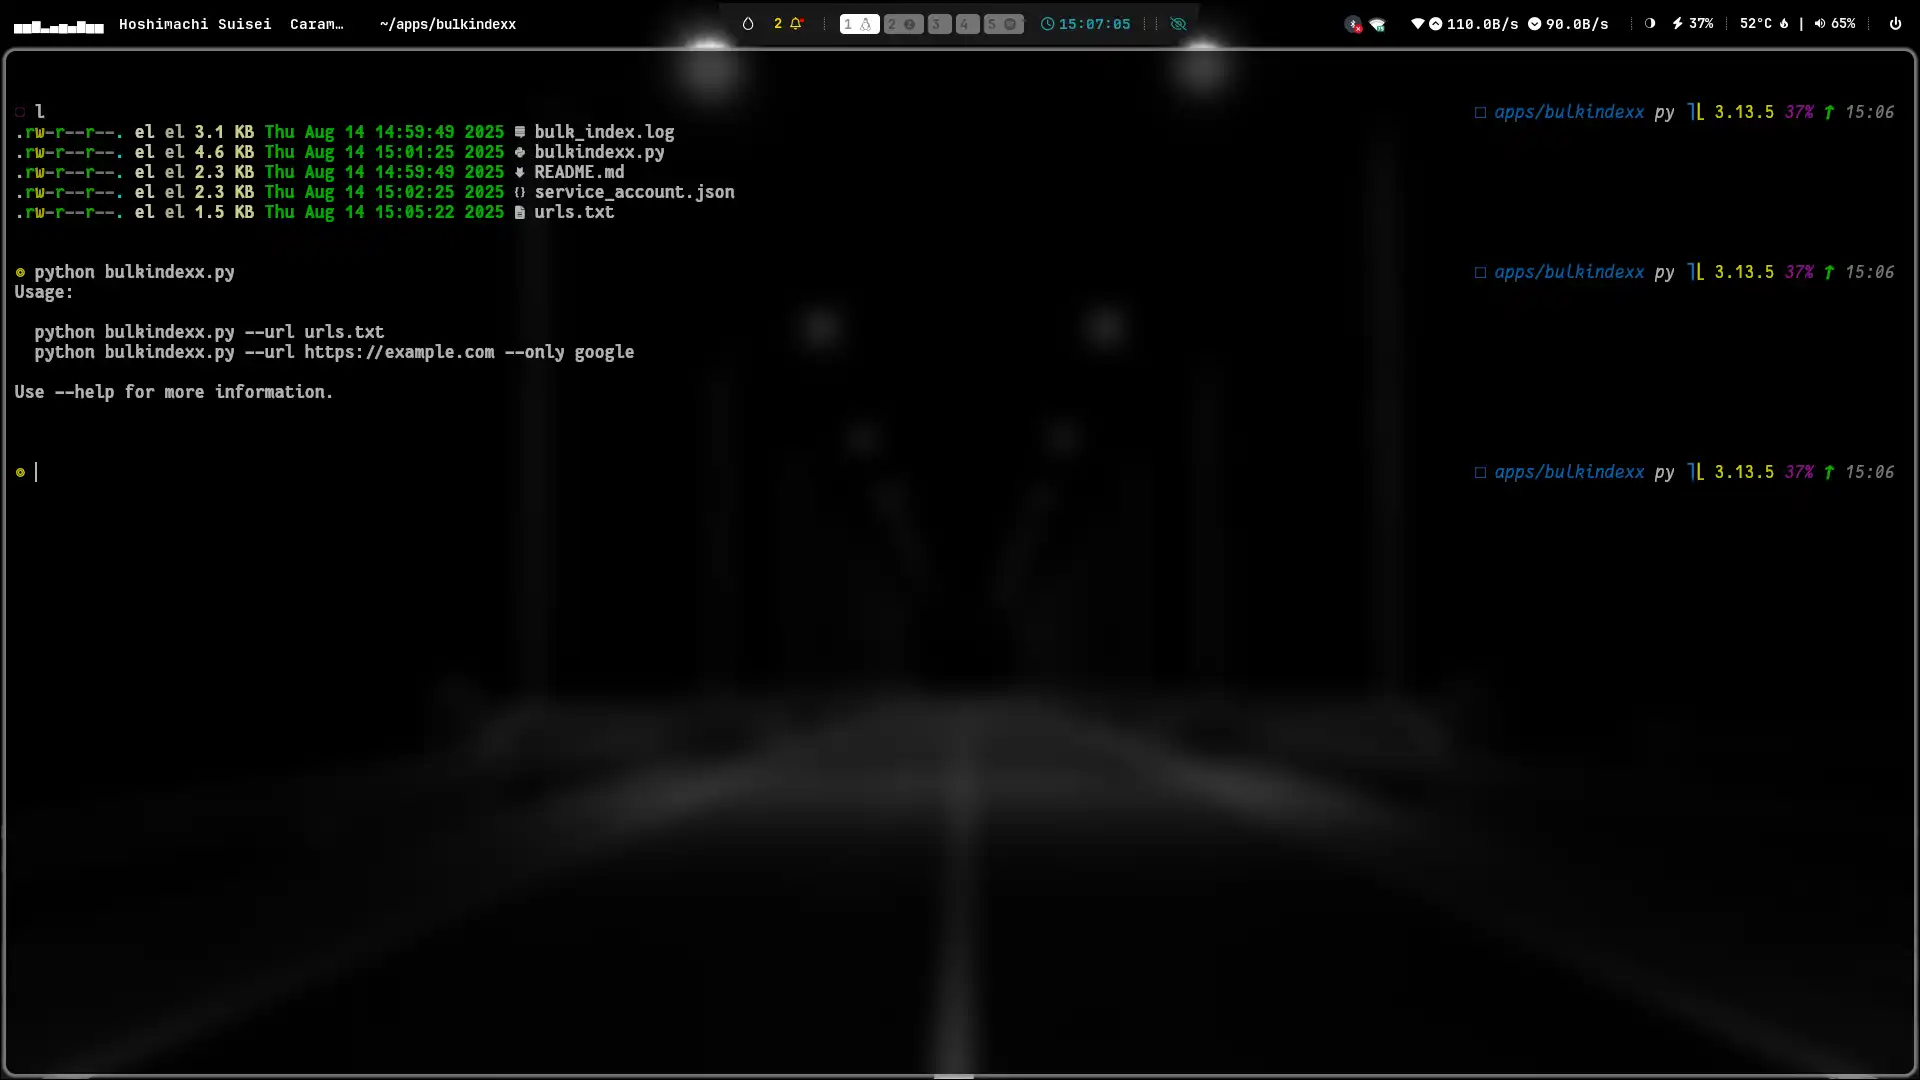Click the battery bolt 37% indicator
The width and height of the screenshot is (1920, 1080).
coord(1692,24)
